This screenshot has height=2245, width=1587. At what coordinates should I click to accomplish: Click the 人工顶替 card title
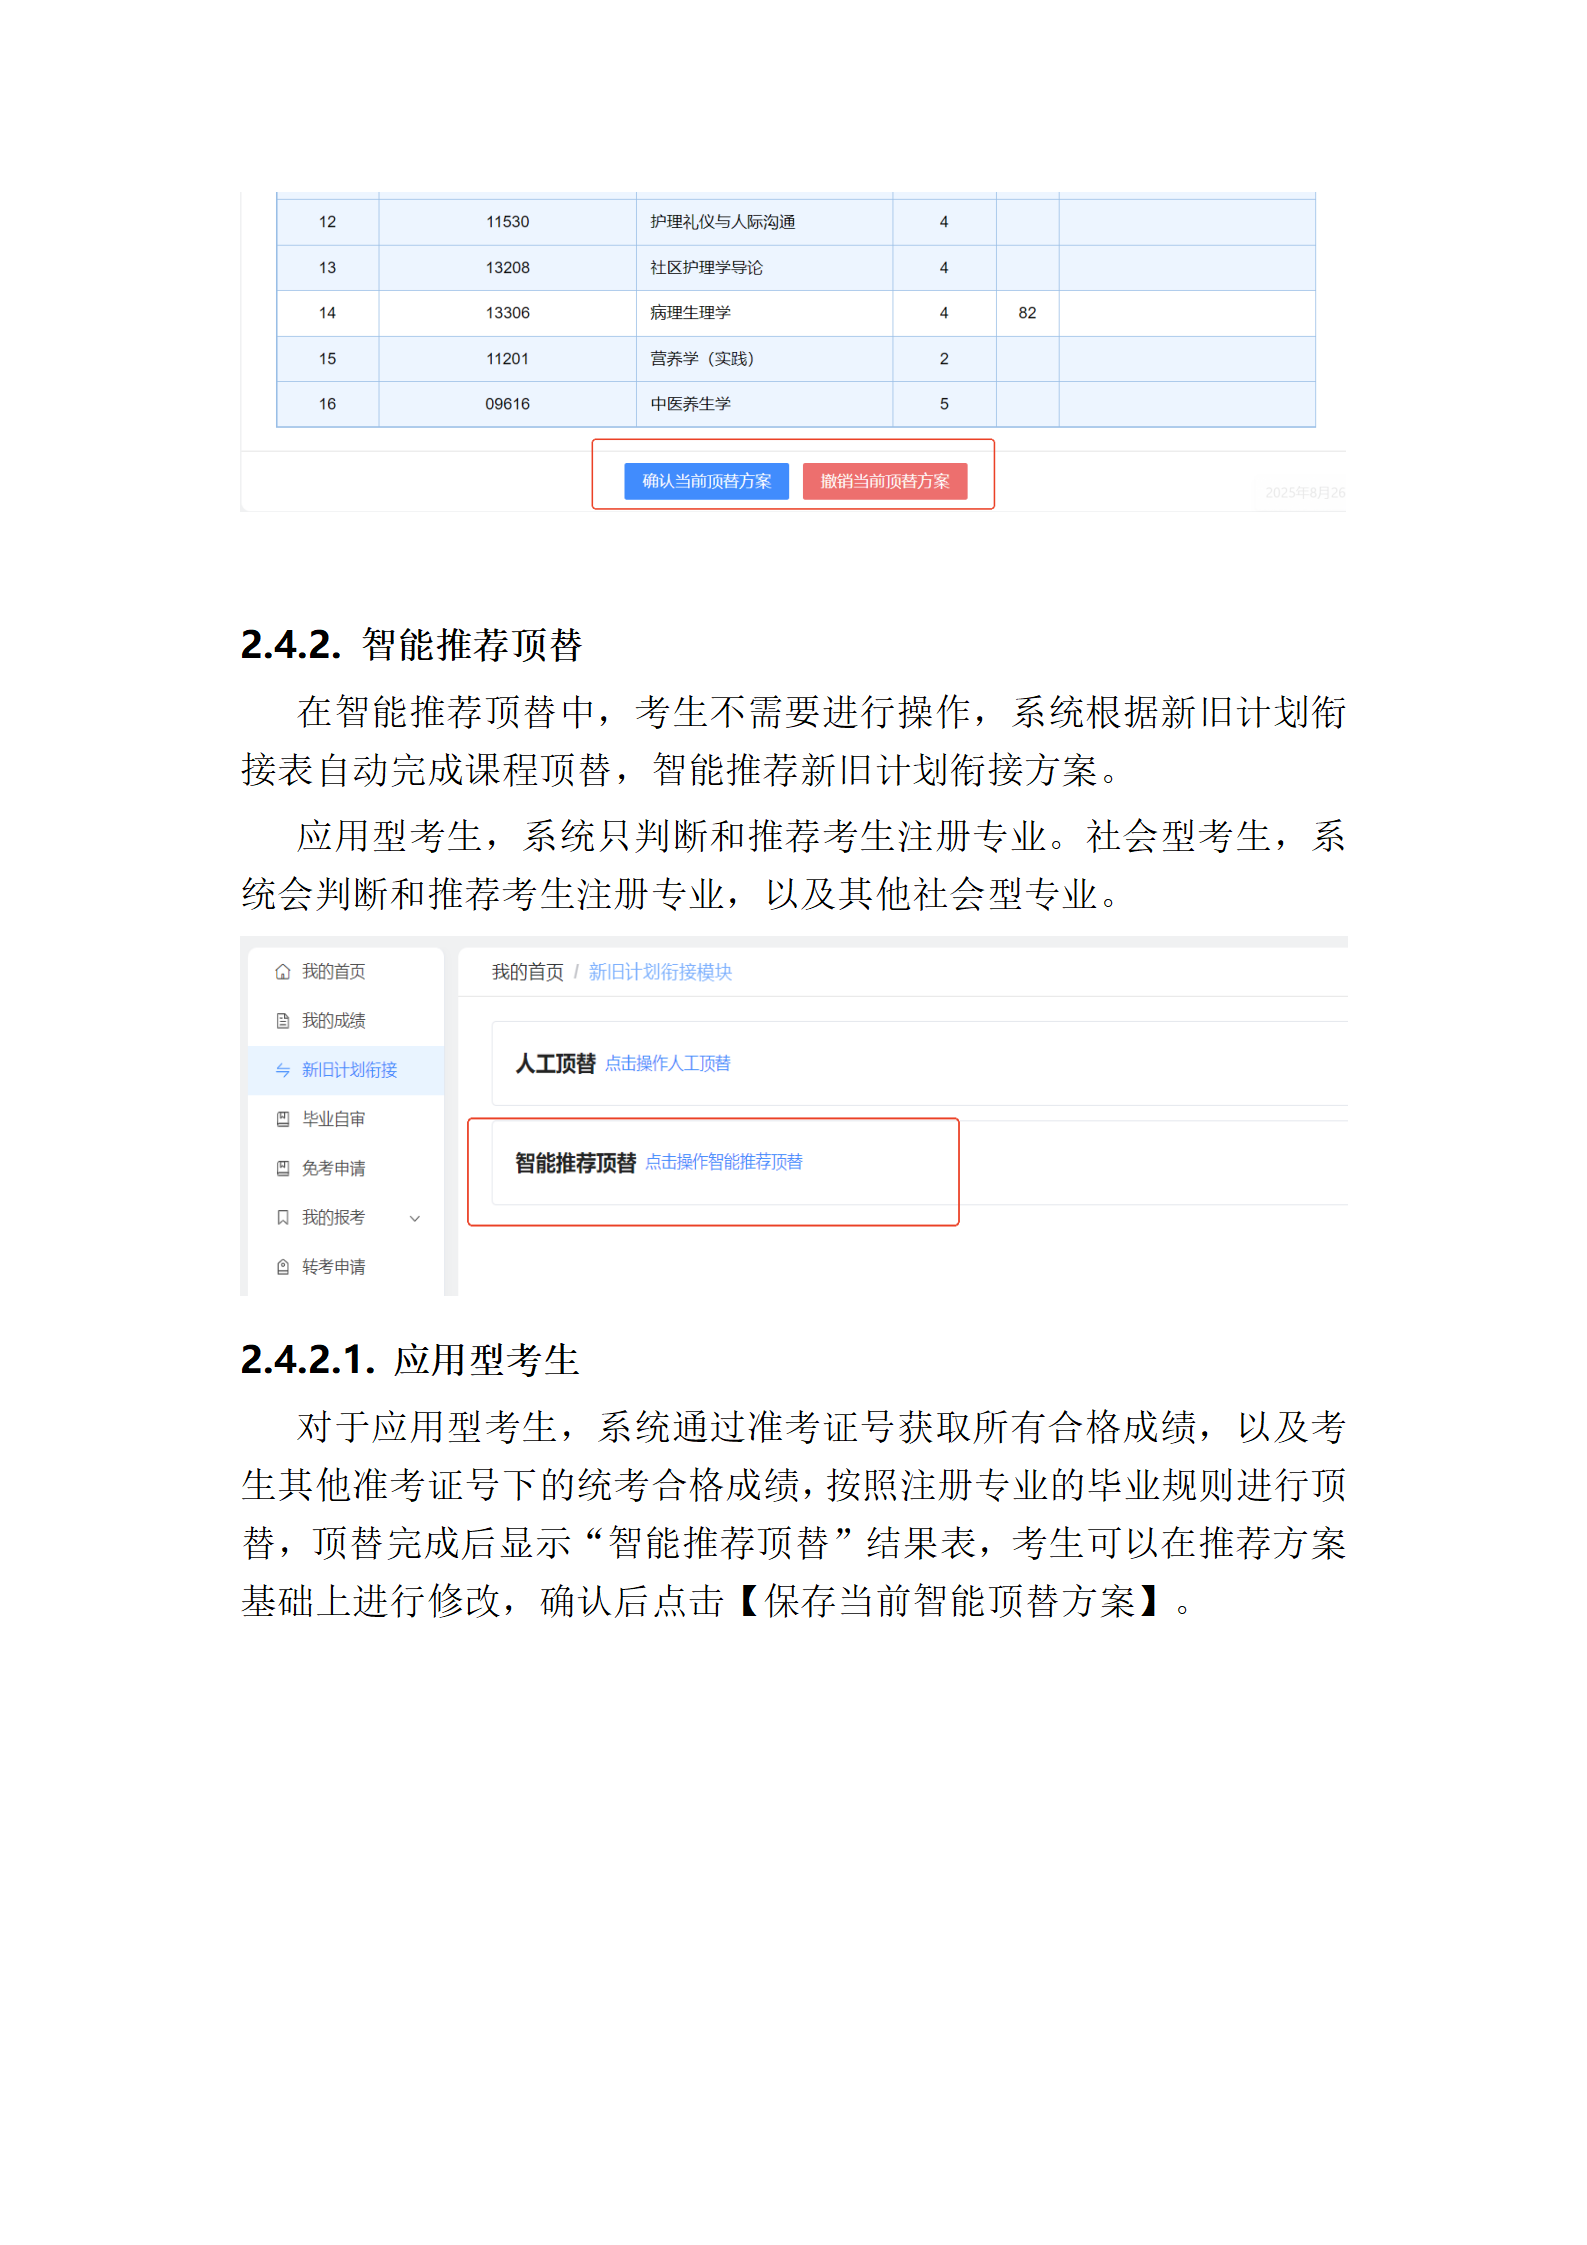555,1064
